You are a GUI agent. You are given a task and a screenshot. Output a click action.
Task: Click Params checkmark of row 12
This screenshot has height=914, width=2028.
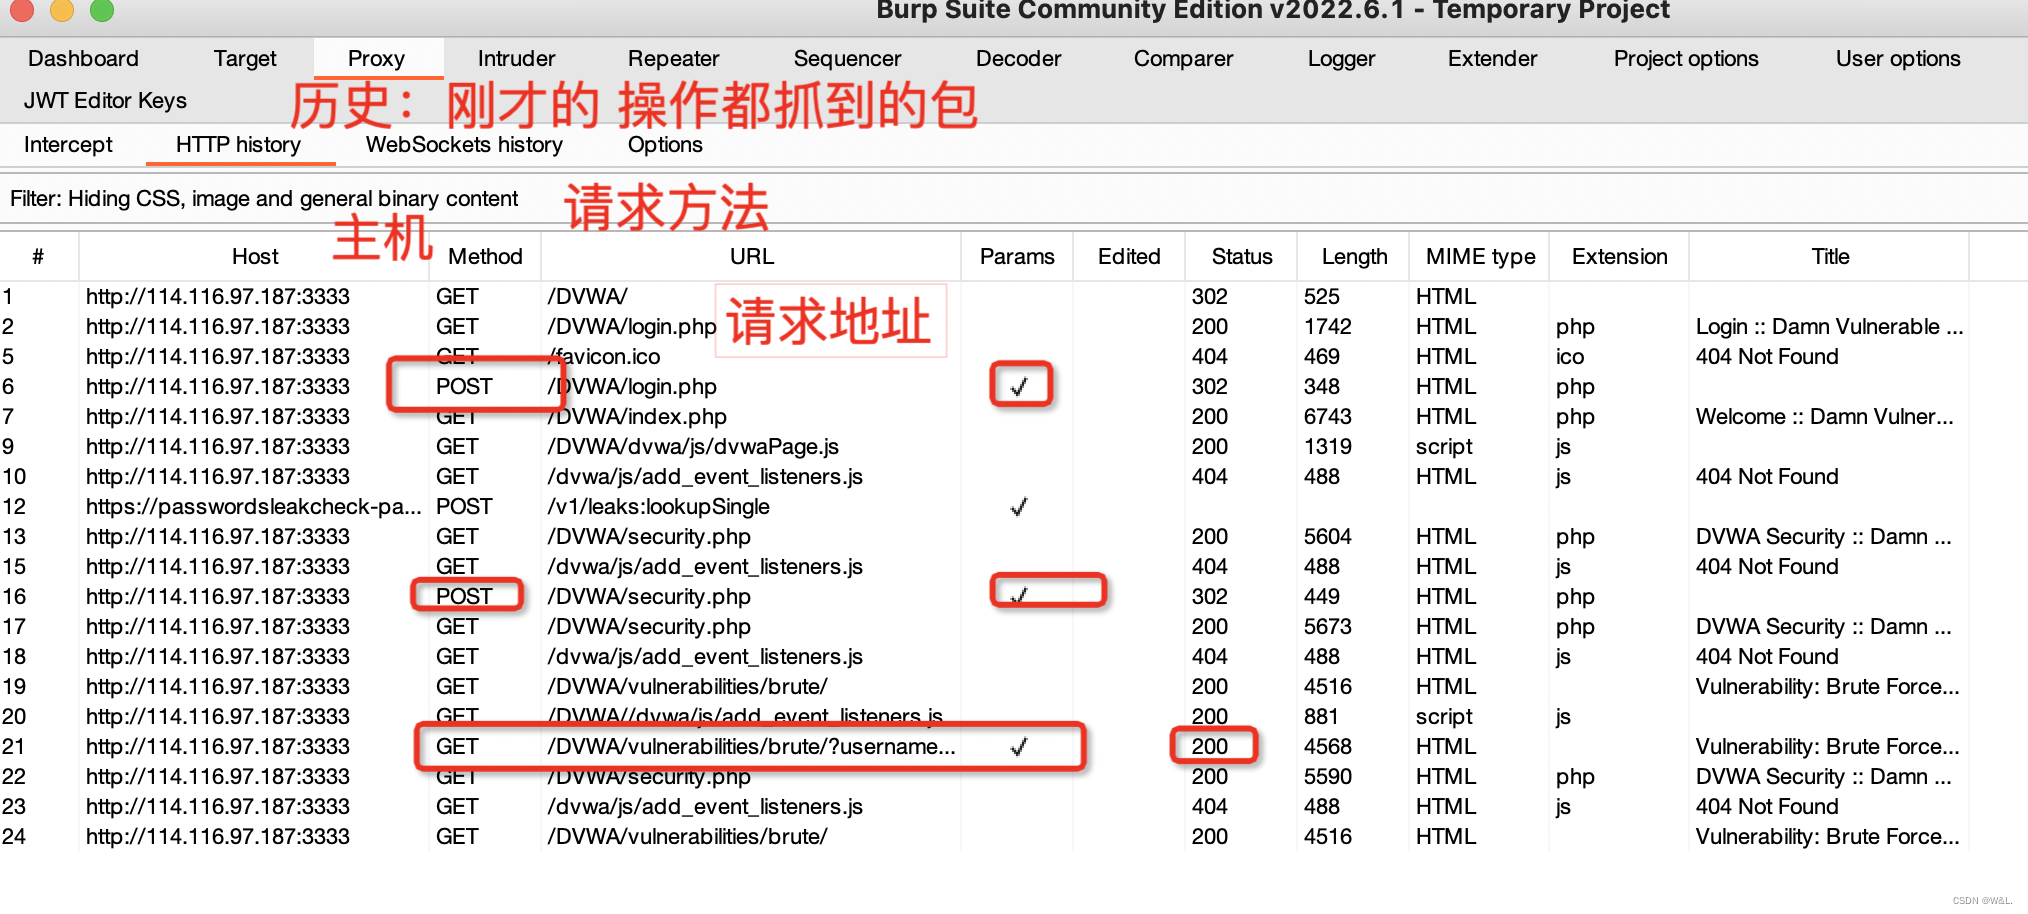[1019, 507]
